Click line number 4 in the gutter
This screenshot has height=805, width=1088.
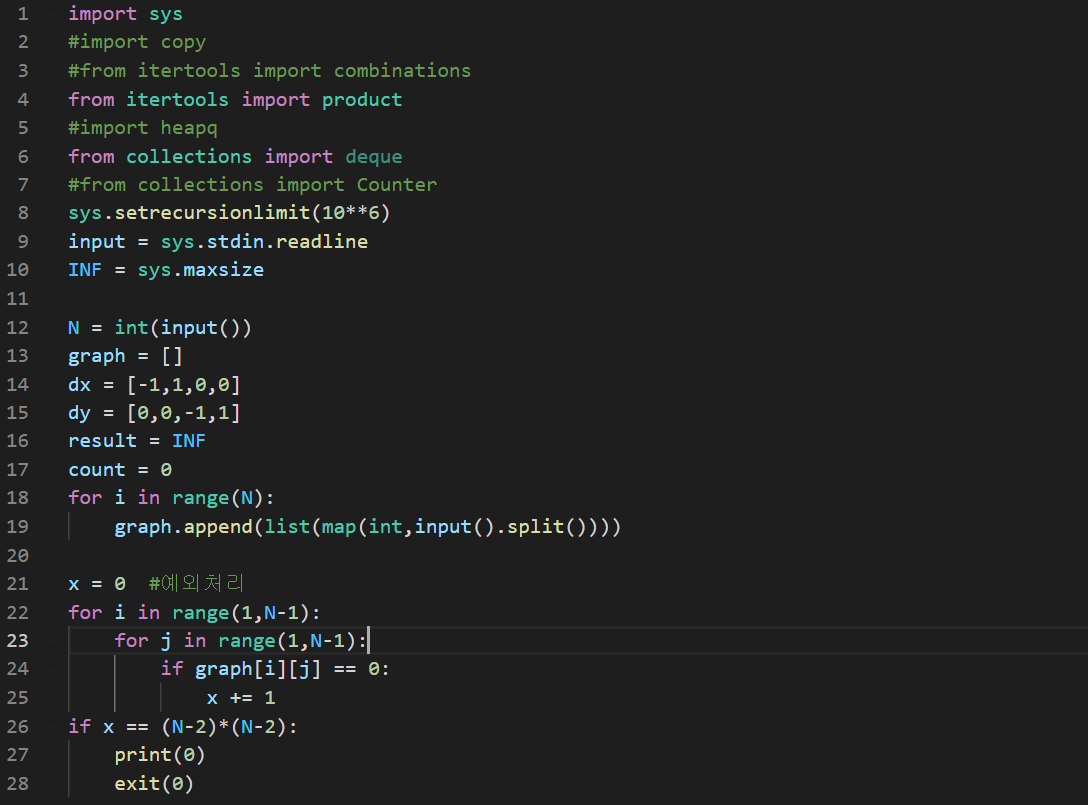(24, 99)
